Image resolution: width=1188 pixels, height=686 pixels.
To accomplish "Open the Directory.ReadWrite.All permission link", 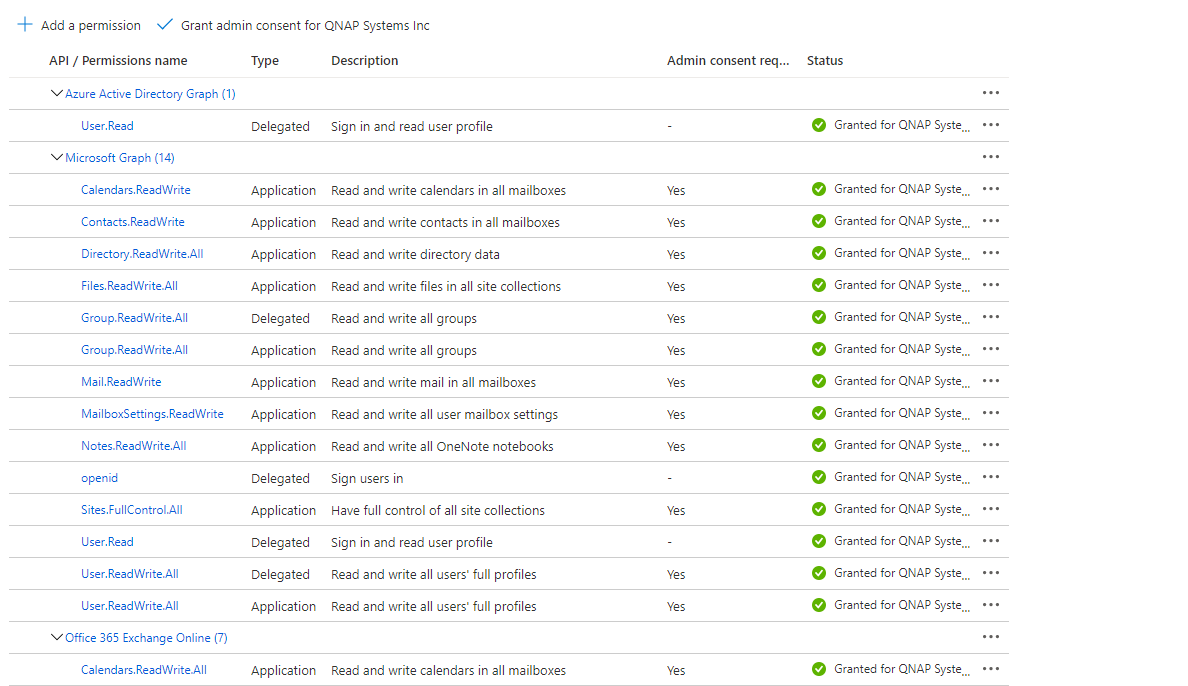I will [x=142, y=254].
